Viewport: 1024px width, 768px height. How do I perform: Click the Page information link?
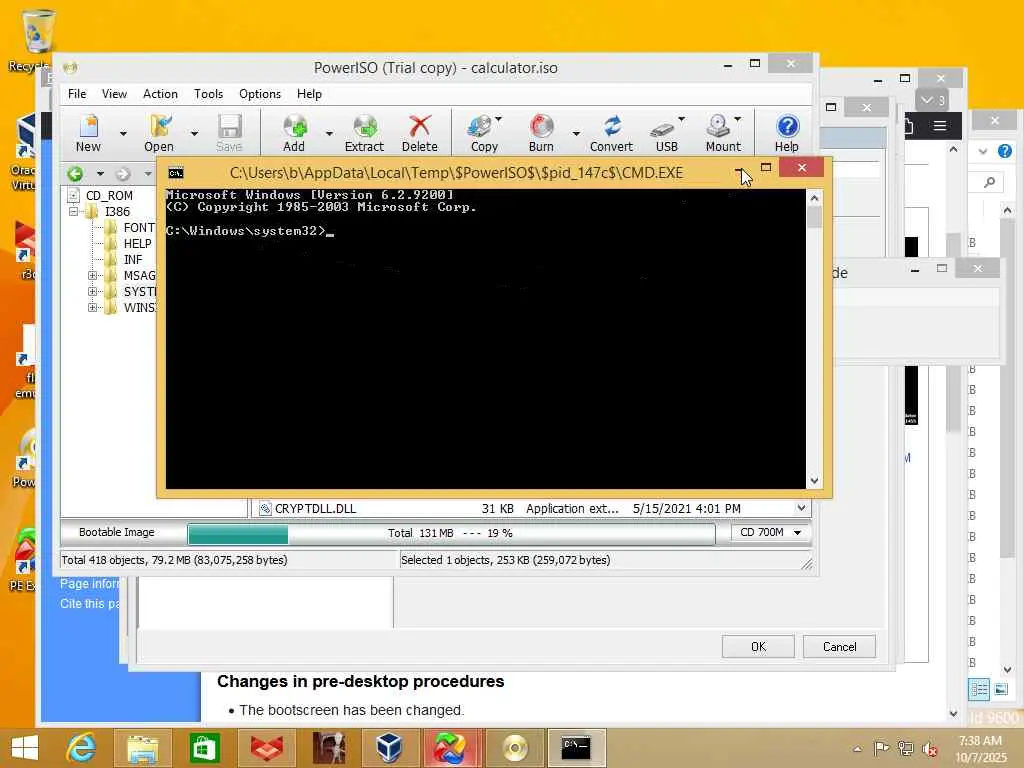coord(89,584)
